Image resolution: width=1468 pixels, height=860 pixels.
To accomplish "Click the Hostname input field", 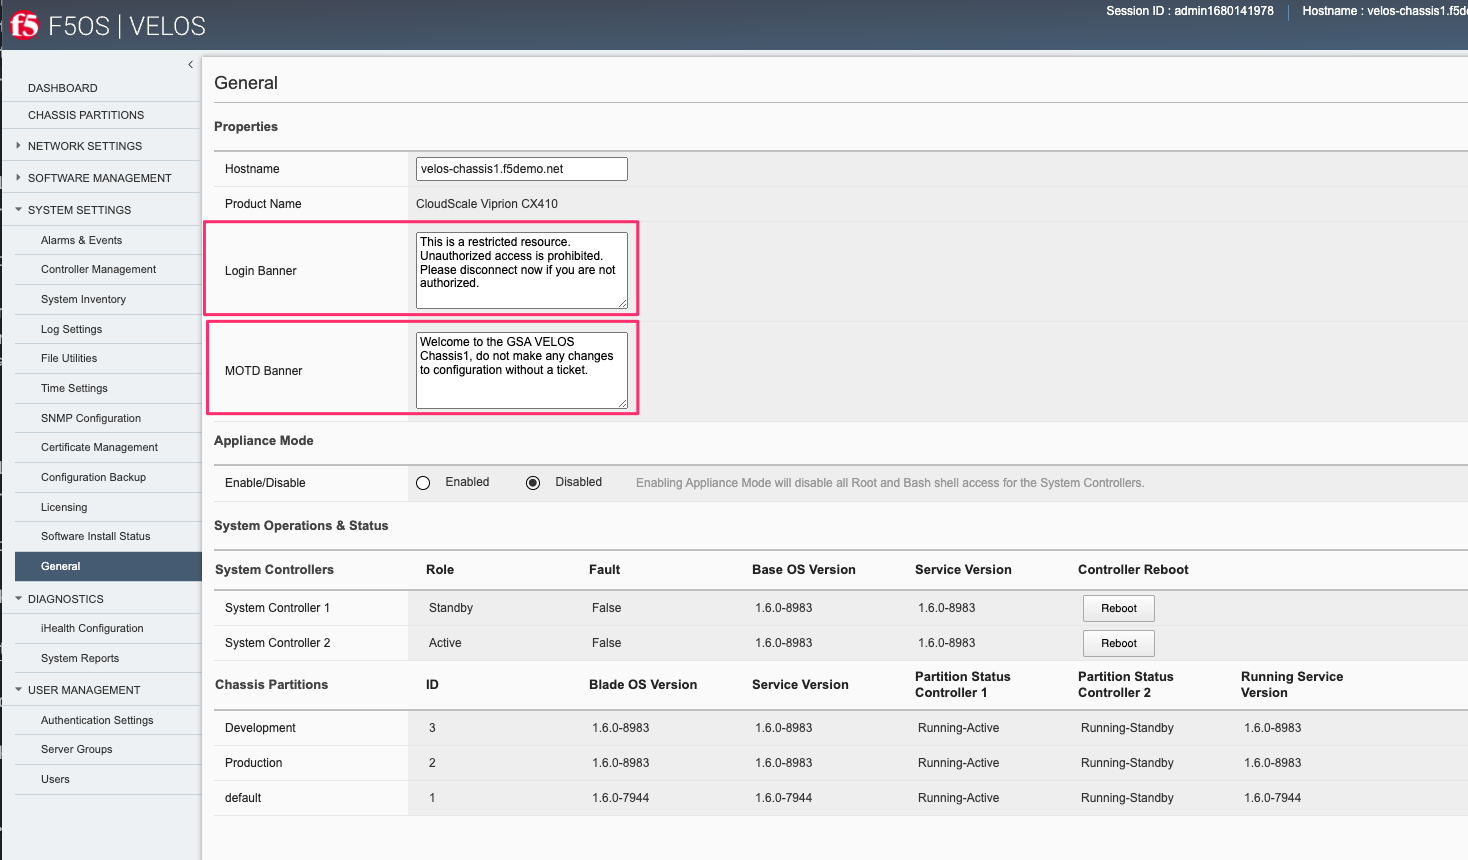I will pos(522,169).
